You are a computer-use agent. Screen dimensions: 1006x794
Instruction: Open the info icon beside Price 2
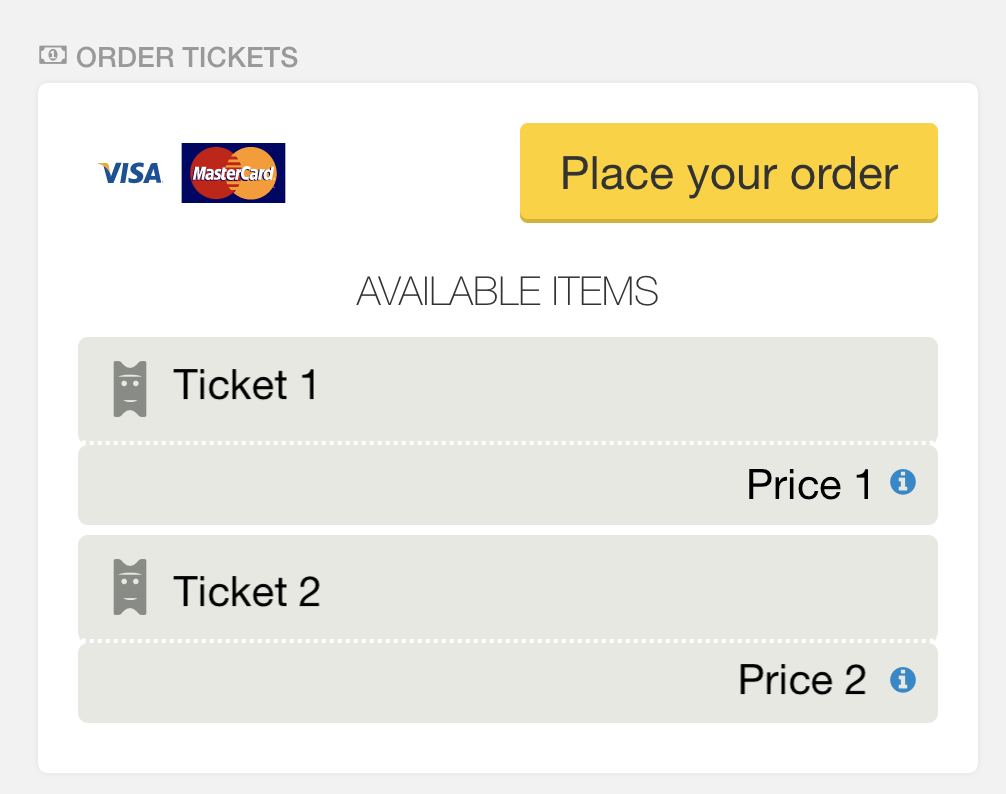(903, 680)
